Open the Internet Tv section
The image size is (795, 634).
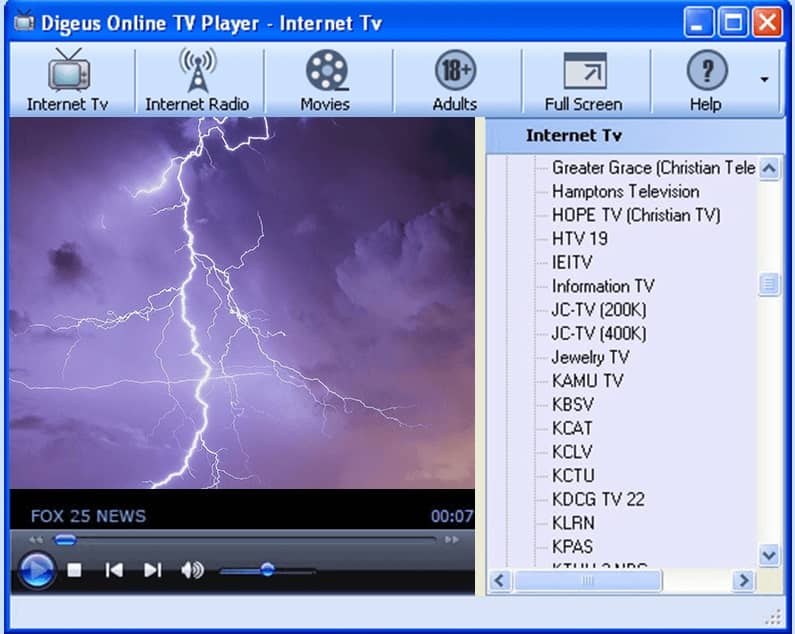point(67,80)
